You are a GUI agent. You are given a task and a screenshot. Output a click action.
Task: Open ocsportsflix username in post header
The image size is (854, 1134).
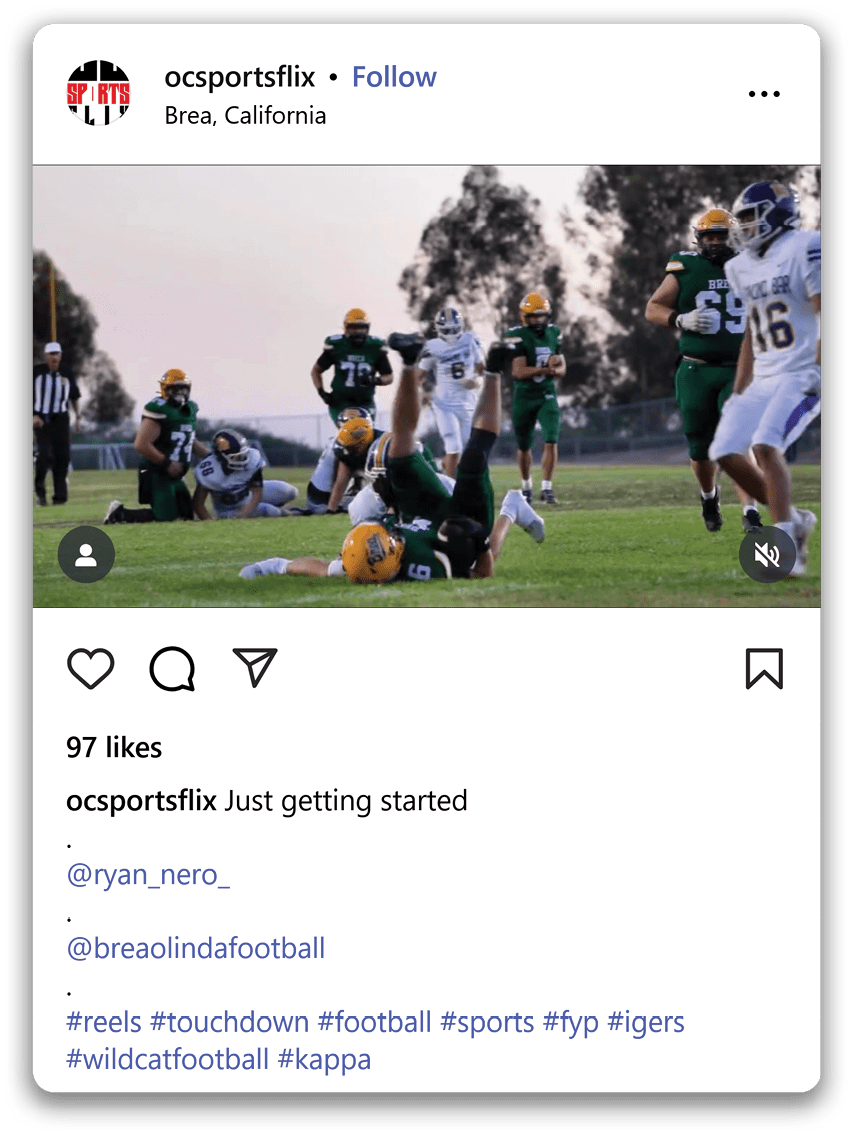pyautogui.click(x=239, y=77)
